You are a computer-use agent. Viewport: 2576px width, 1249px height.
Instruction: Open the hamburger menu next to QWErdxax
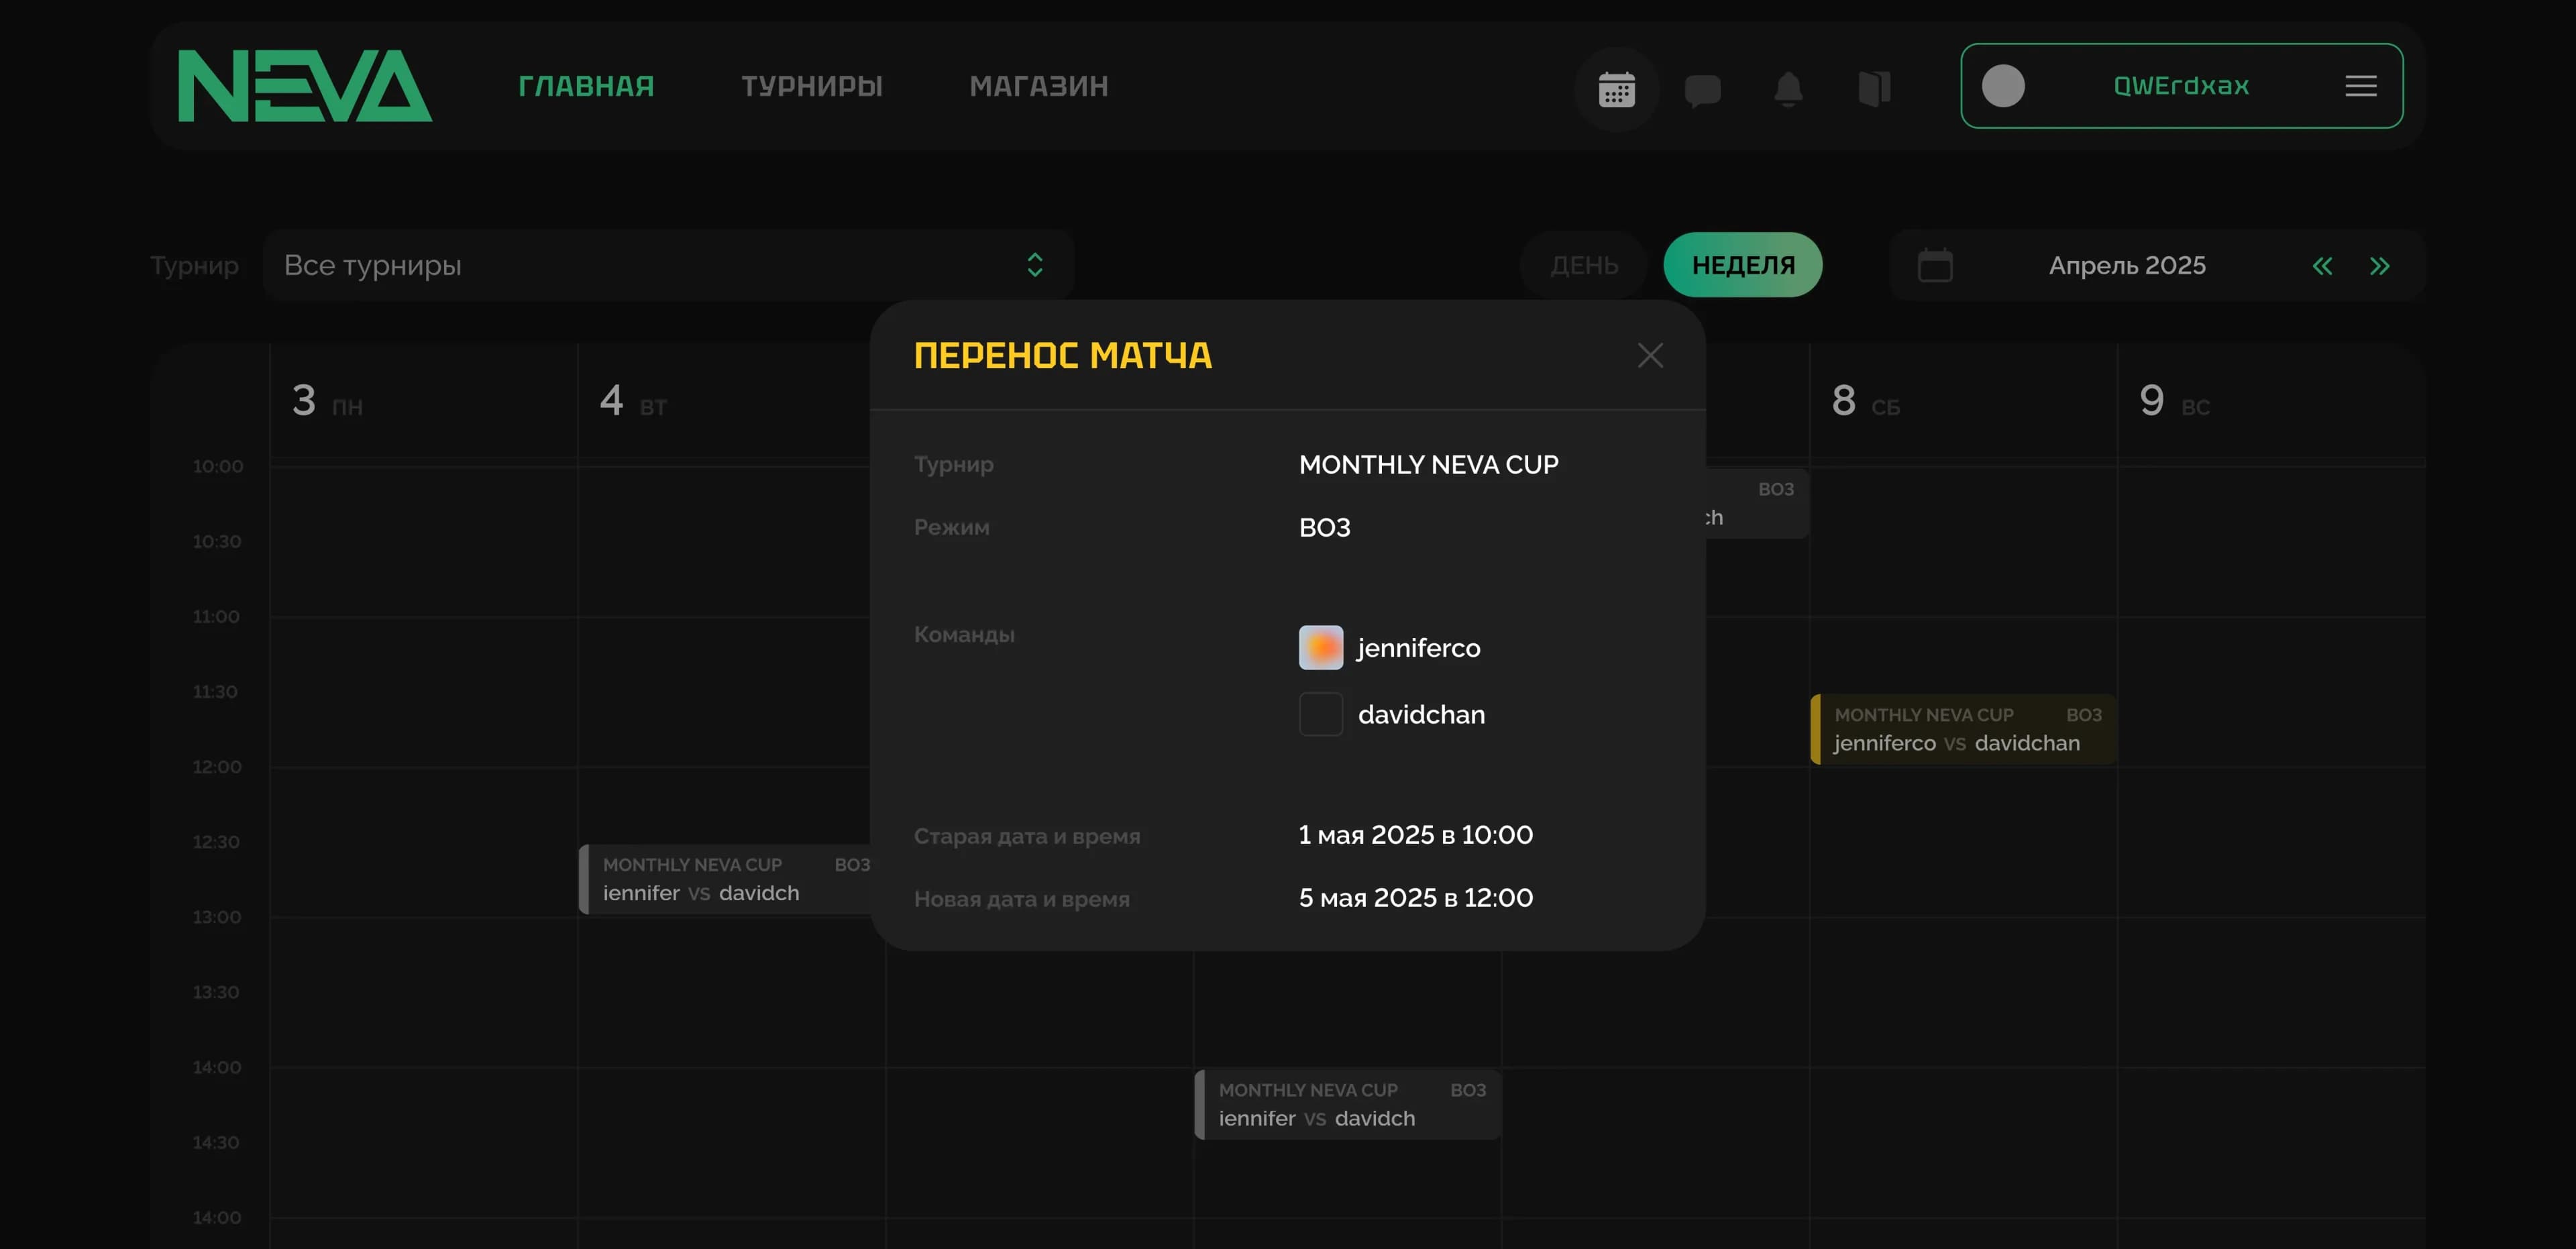point(2361,86)
